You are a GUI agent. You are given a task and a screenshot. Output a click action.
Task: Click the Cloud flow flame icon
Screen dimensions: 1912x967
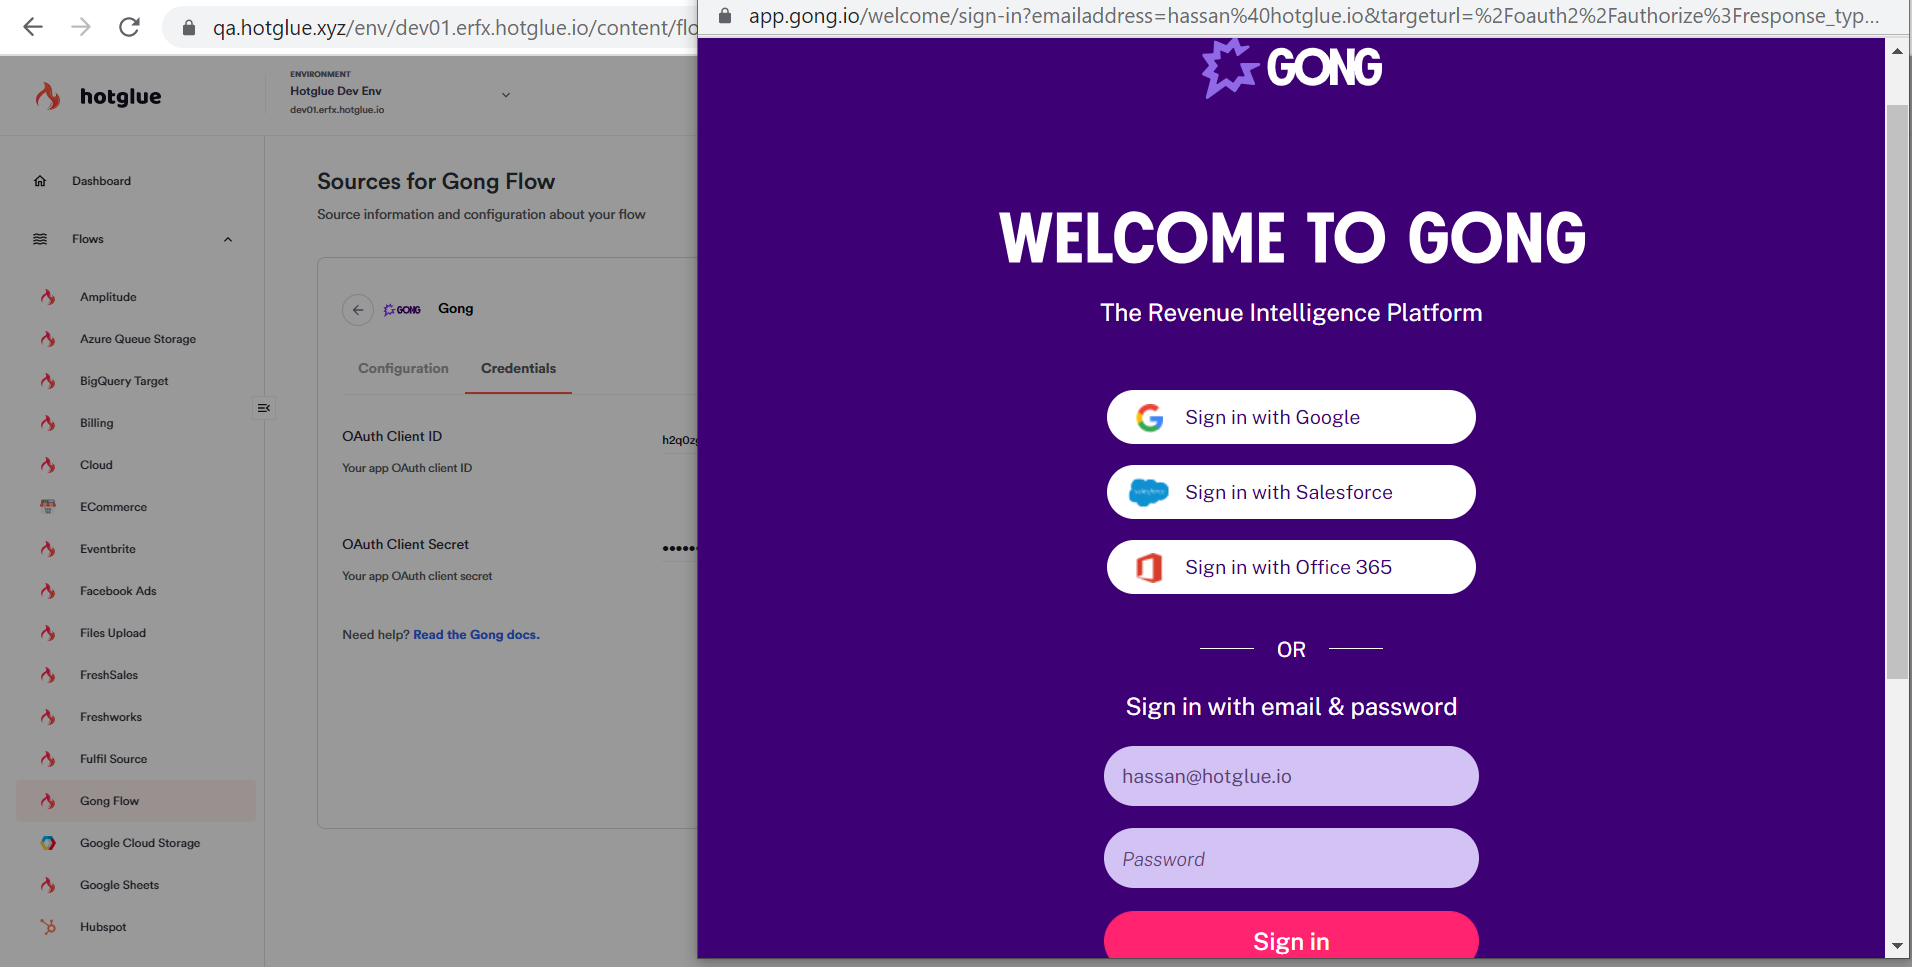click(48, 465)
